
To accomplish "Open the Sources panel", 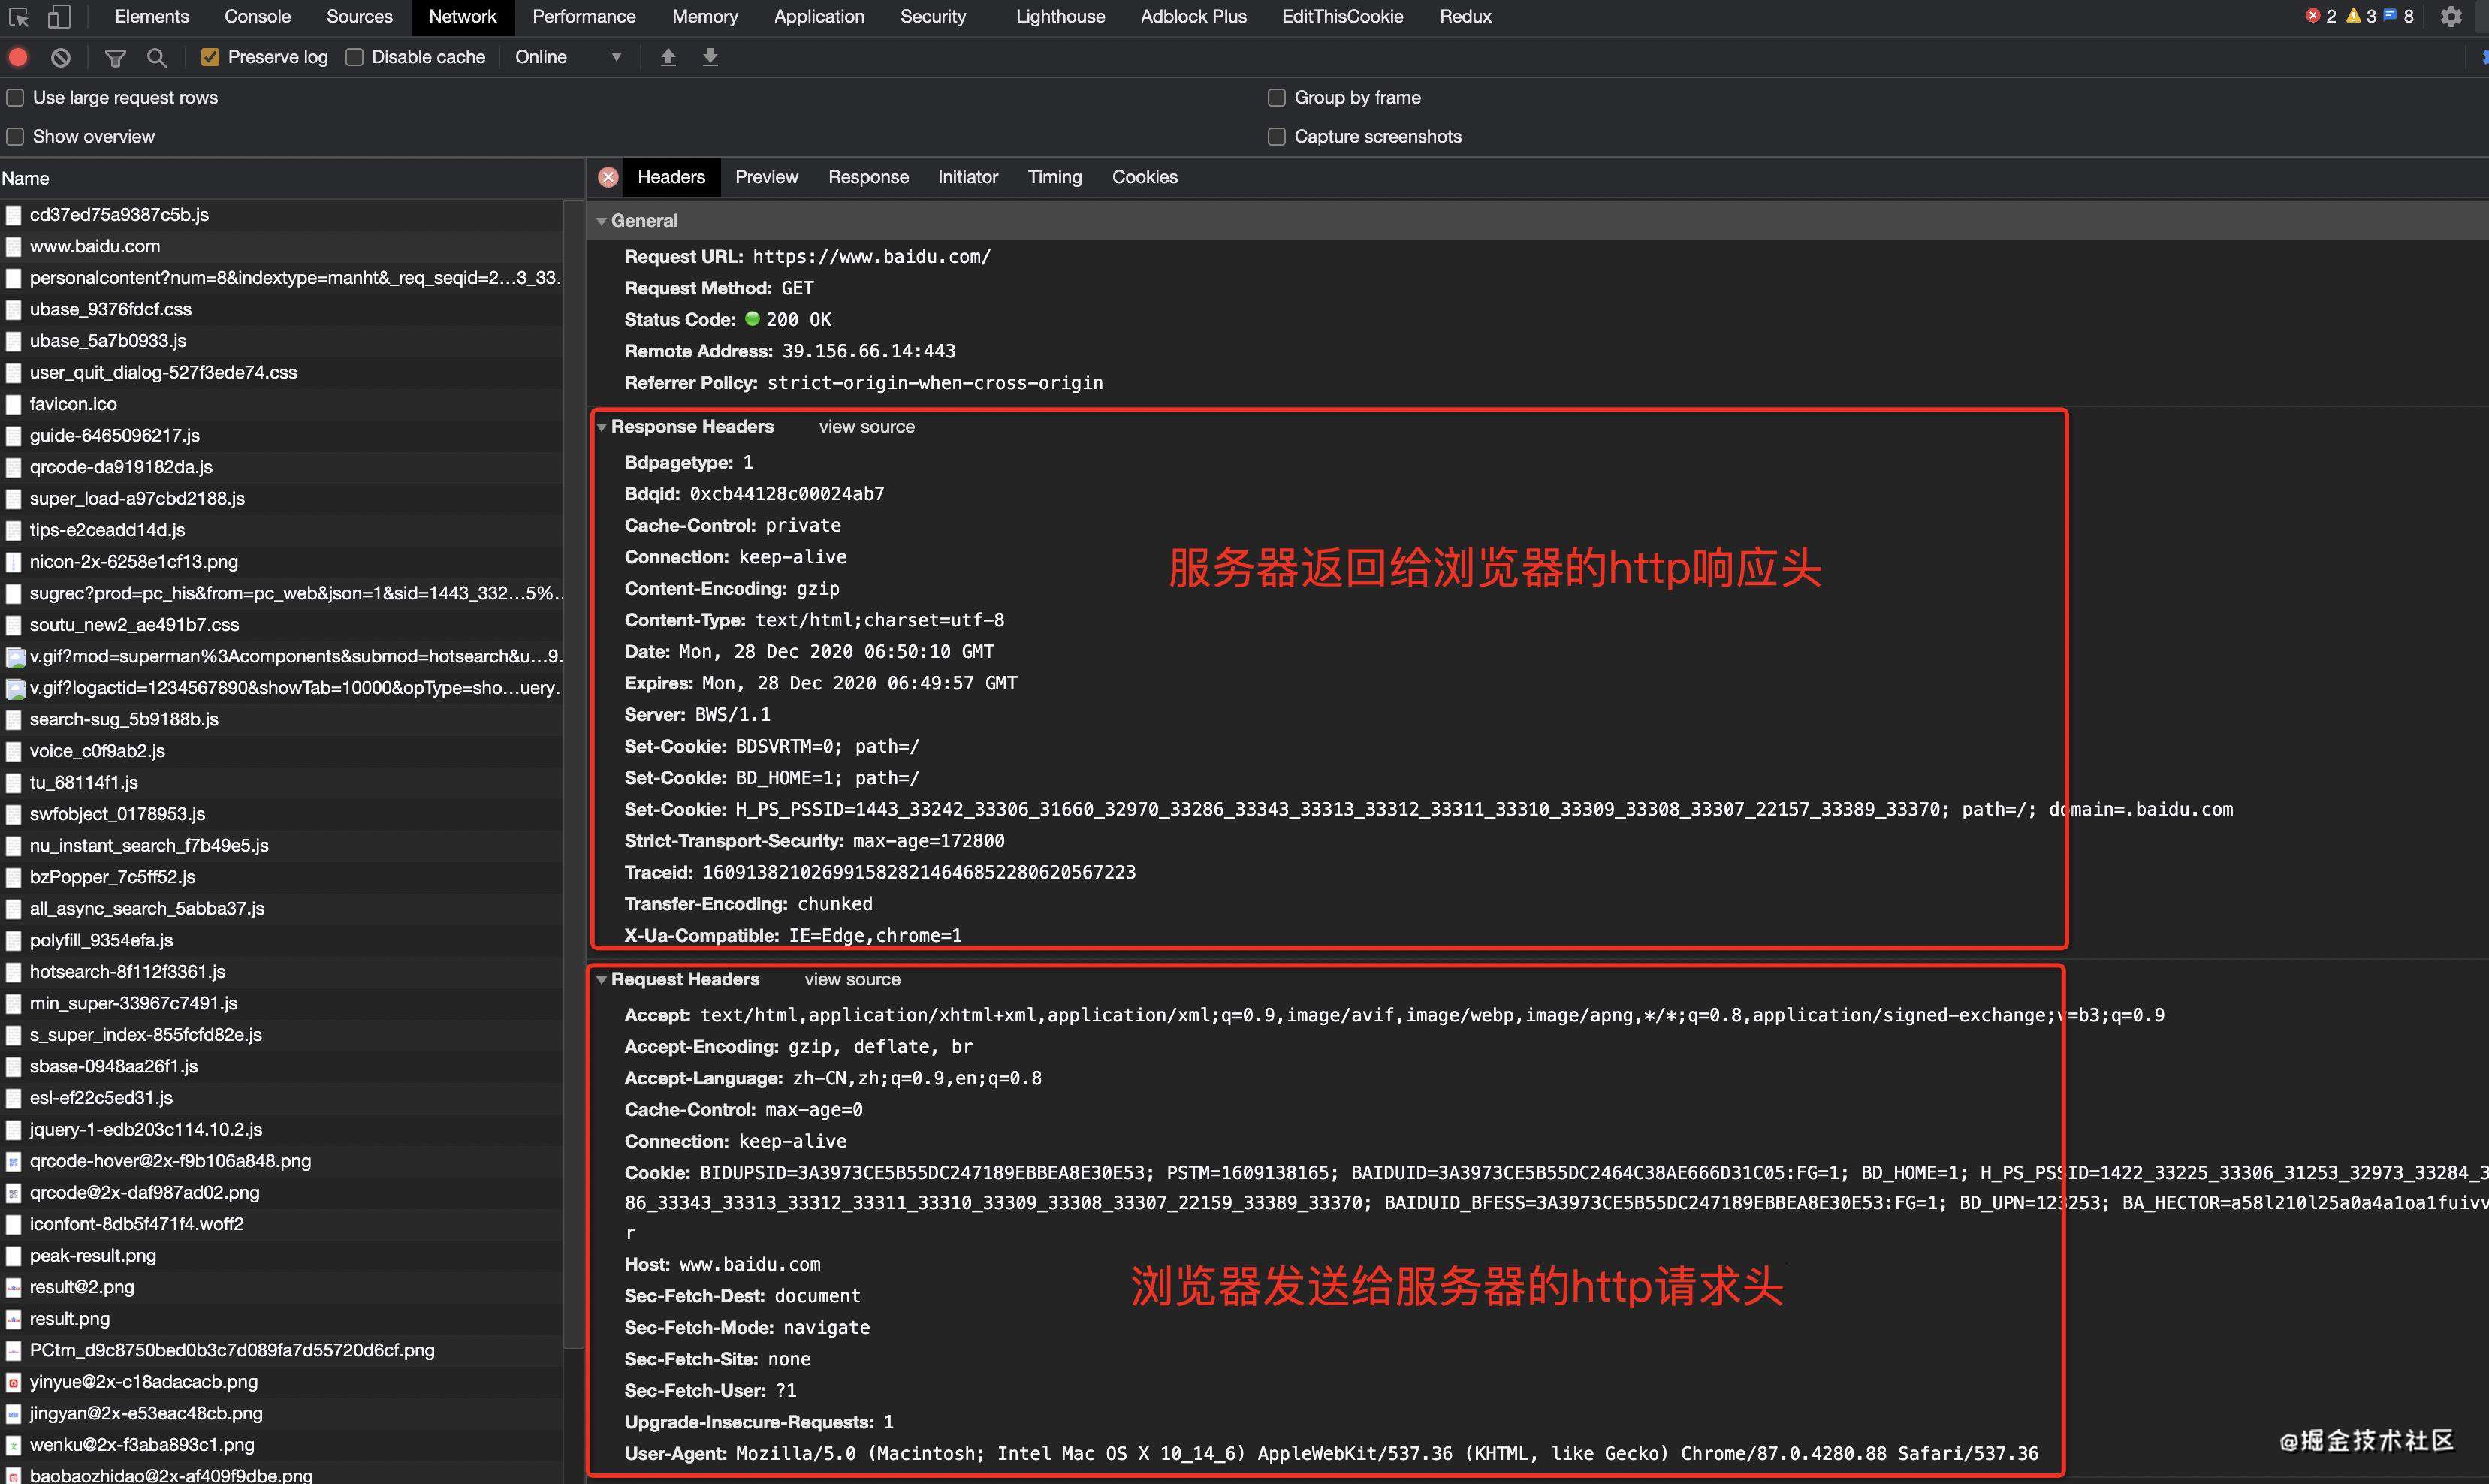I will click(x=359, y=16).
